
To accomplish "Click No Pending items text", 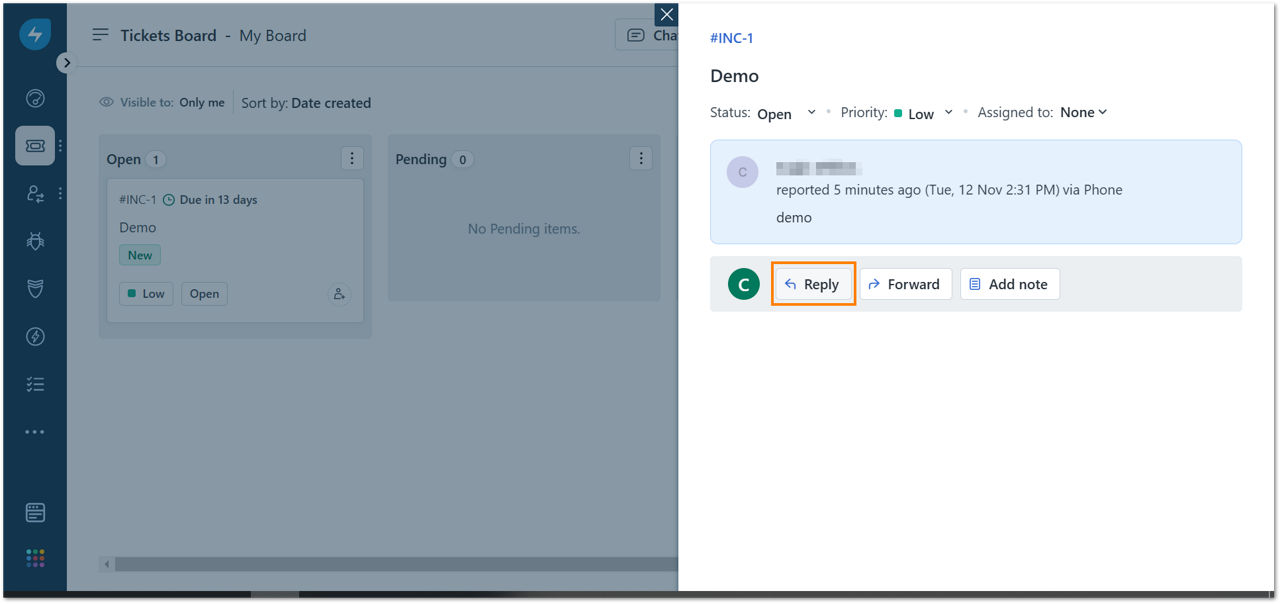I will pyautogui.click(x=524, y=229).
